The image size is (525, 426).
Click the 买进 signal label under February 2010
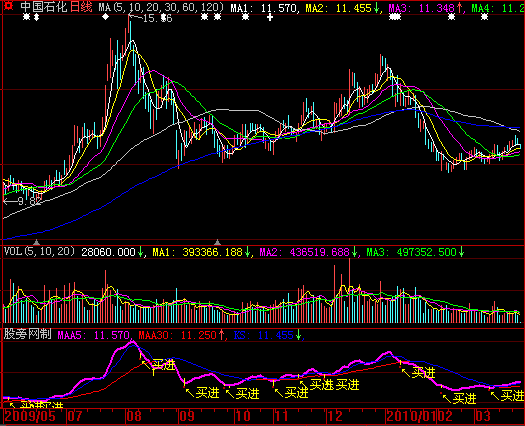(x=465, y=399)
